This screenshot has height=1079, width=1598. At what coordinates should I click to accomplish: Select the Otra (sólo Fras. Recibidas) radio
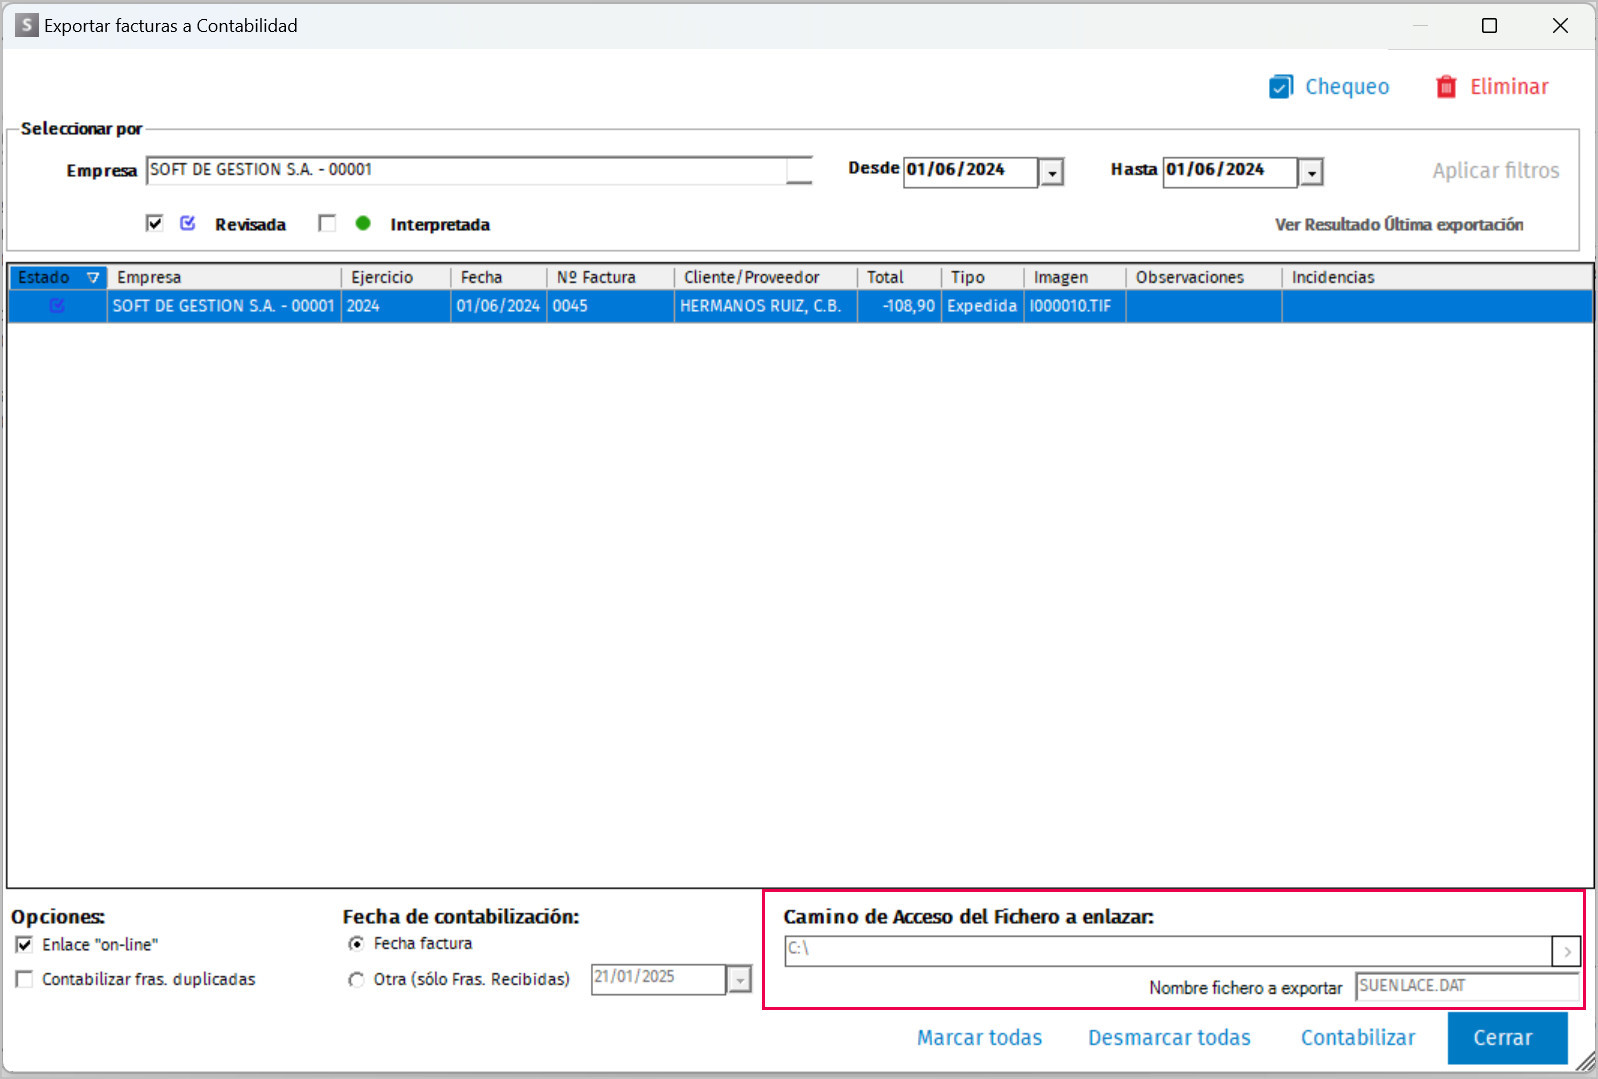(x=356, y=980)
